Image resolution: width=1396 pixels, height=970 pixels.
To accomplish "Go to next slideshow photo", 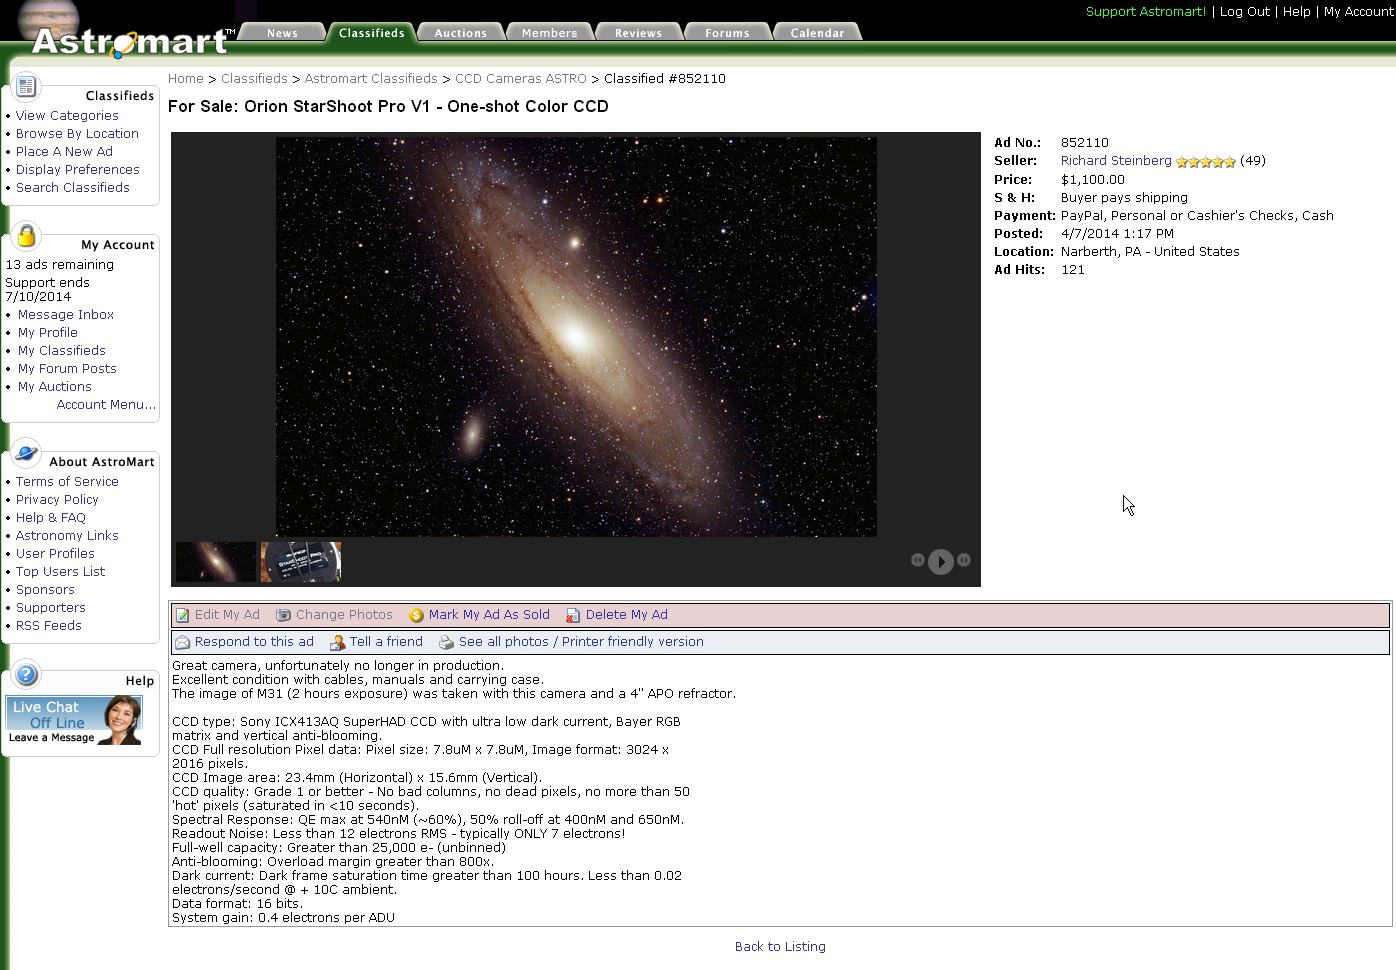I will 964,560.
